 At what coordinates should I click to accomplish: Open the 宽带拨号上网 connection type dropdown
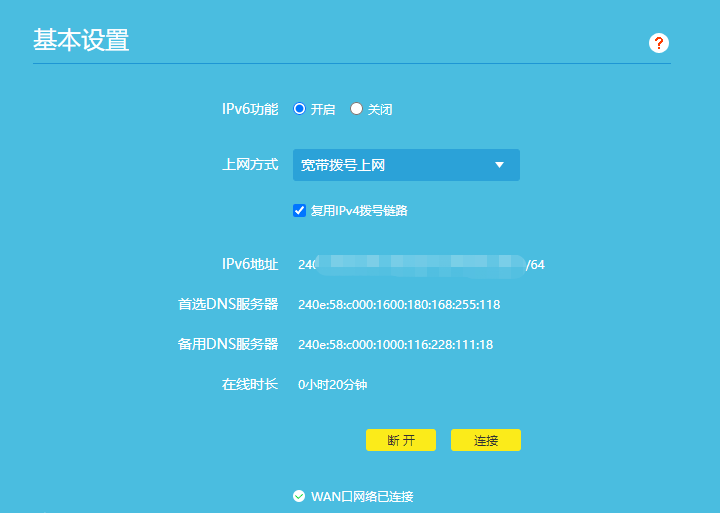pyautogui.click(x=405, y=165)
